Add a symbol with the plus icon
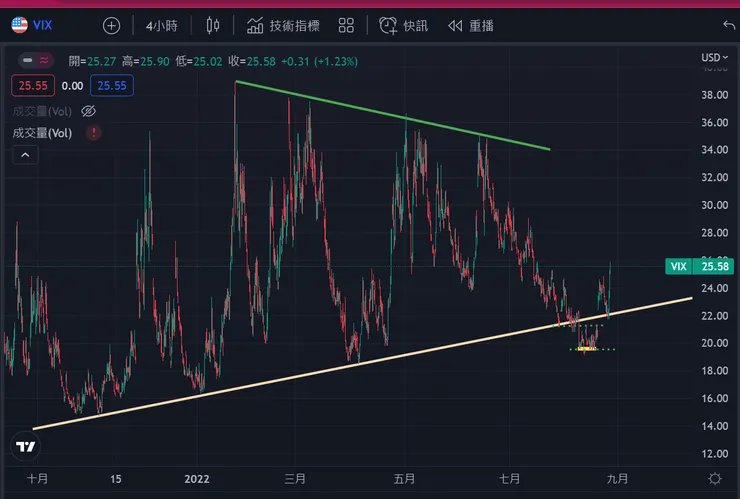 tap(111, 25)
